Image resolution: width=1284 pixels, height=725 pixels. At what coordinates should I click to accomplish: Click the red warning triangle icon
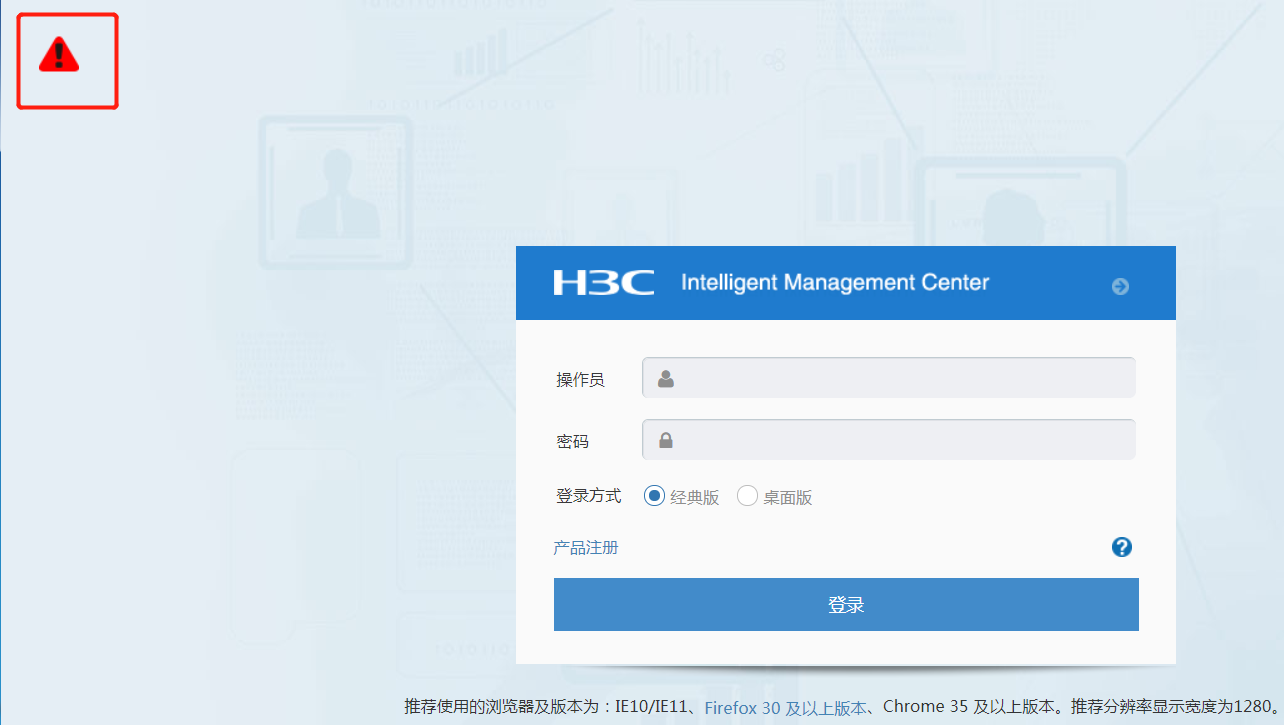point(59,56)
